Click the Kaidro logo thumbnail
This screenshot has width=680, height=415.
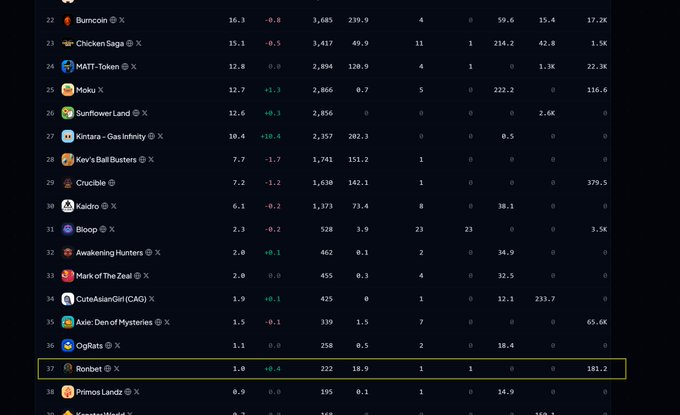click(x=68, y=206)
